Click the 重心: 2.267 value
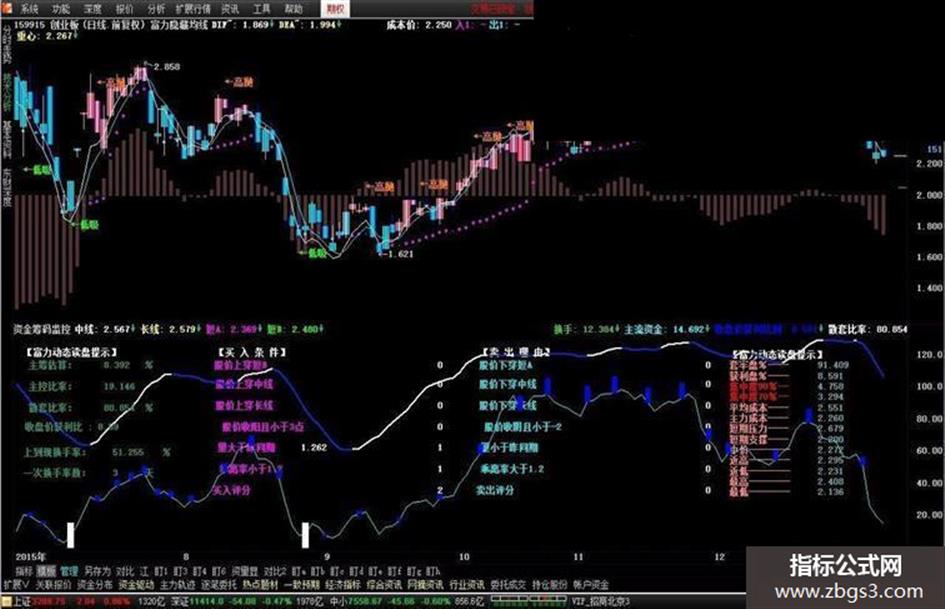Image resolution: width=945 pixels, height=609 pixels. click(48, 36)
